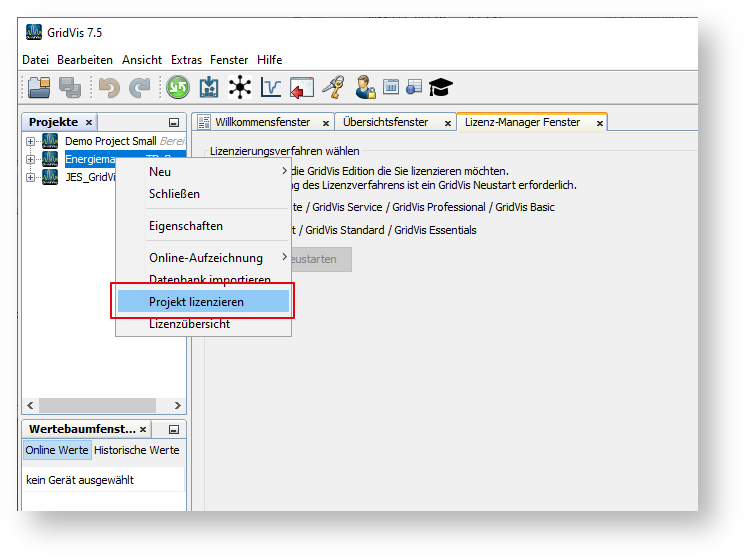The image size is (746, 559).
Task: Open the network topology star icon
Action: pos(240,88)
